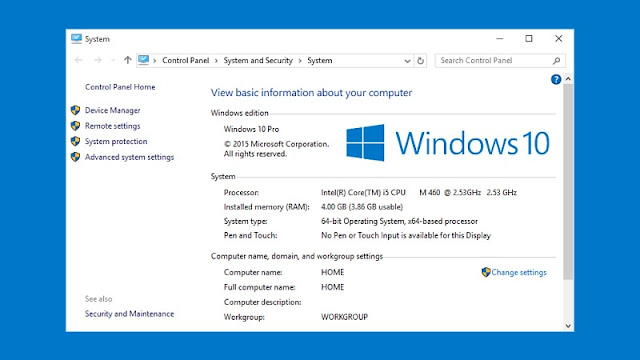Click the '© 2015 Microsoft Corporation.' text

(276, 144)
